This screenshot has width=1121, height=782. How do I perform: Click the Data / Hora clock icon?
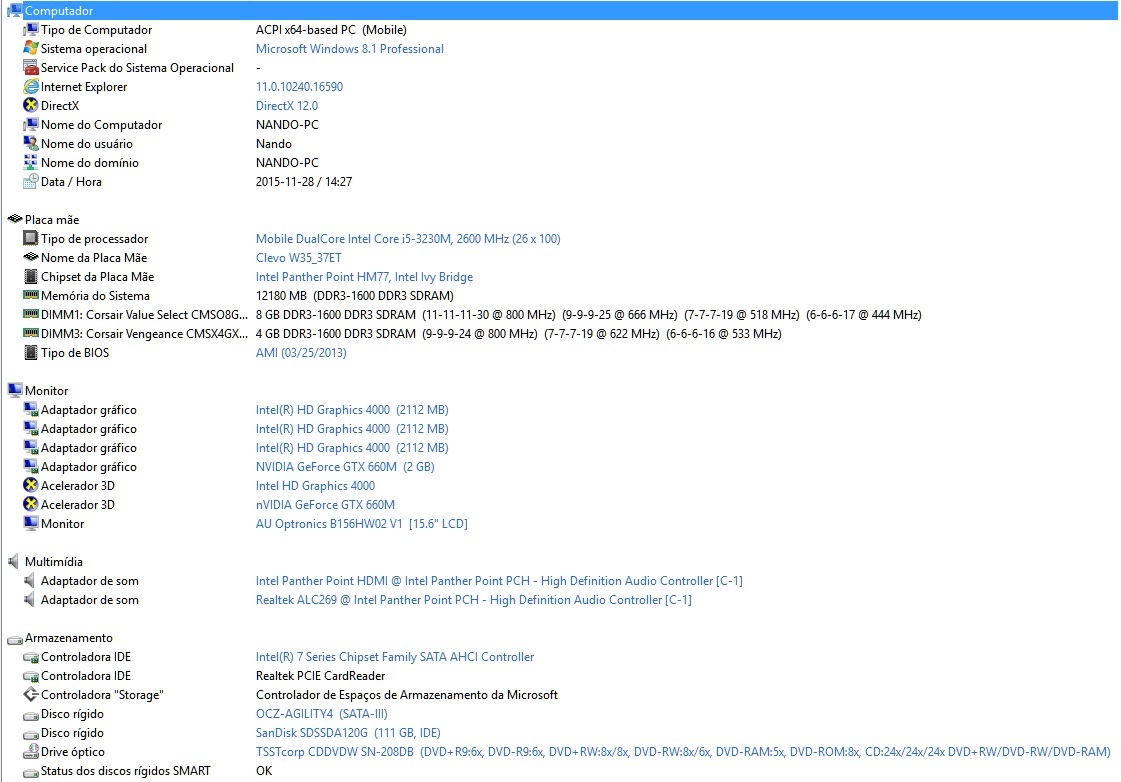click(31, 182)
